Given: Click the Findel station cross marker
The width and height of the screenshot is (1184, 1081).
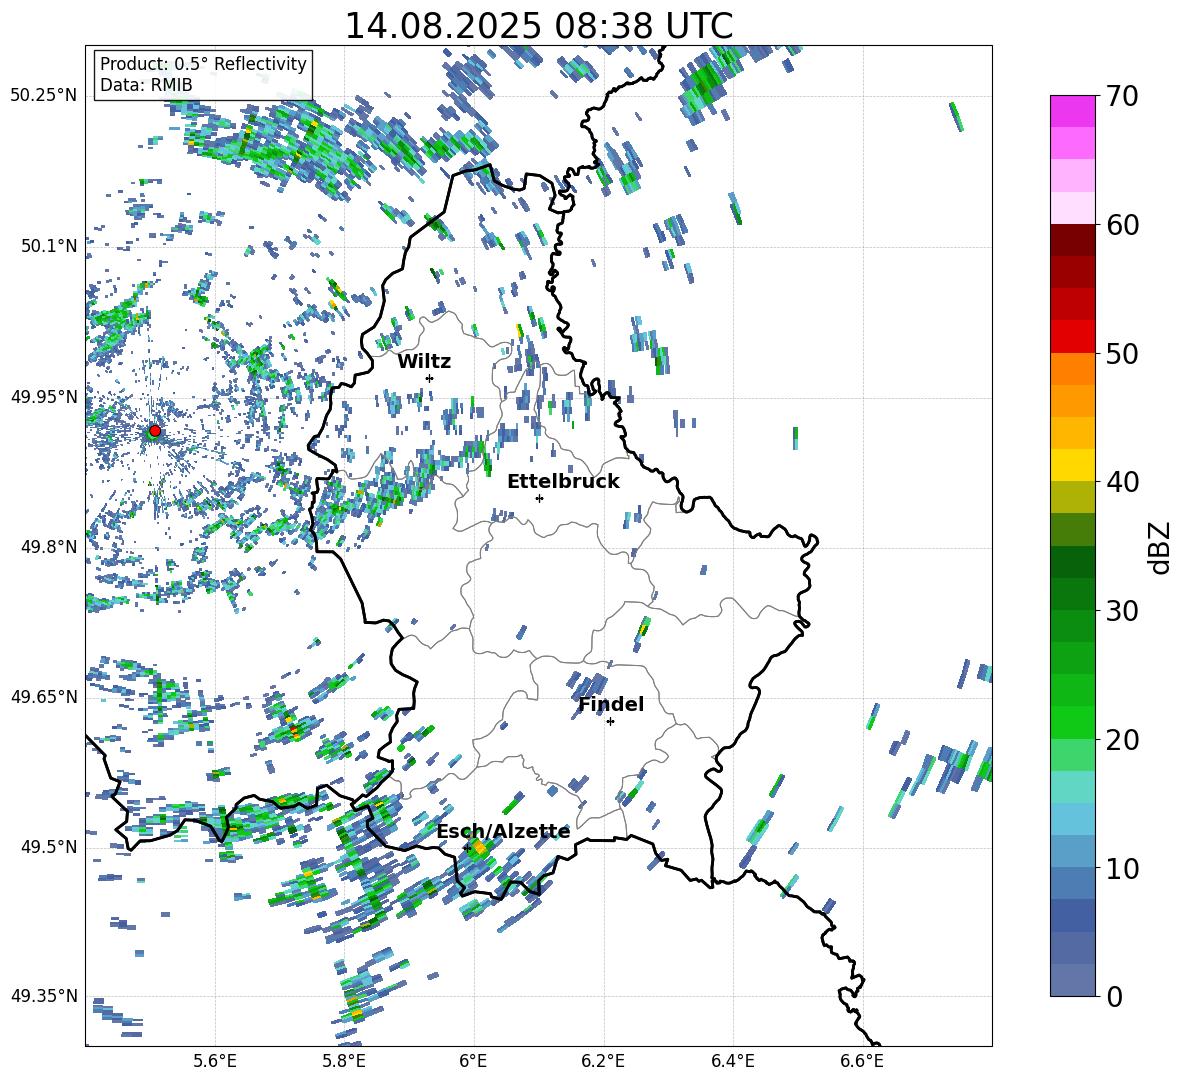Looking at the screenshot, I should point(610,722).
